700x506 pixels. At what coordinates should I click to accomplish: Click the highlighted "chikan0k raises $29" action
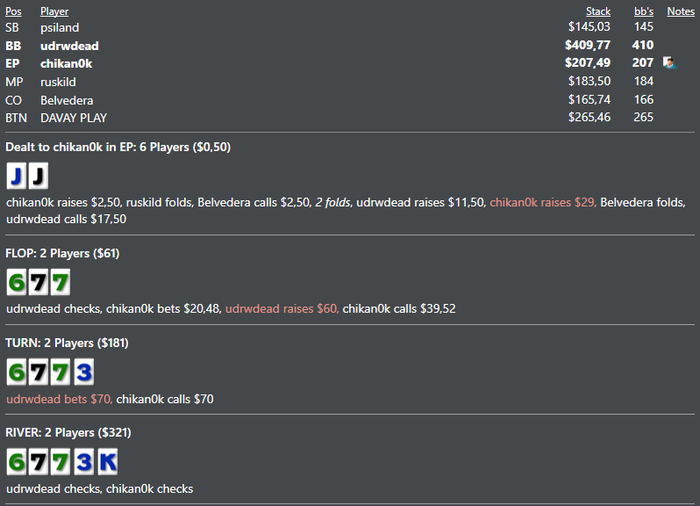click(x=544, y=202)
